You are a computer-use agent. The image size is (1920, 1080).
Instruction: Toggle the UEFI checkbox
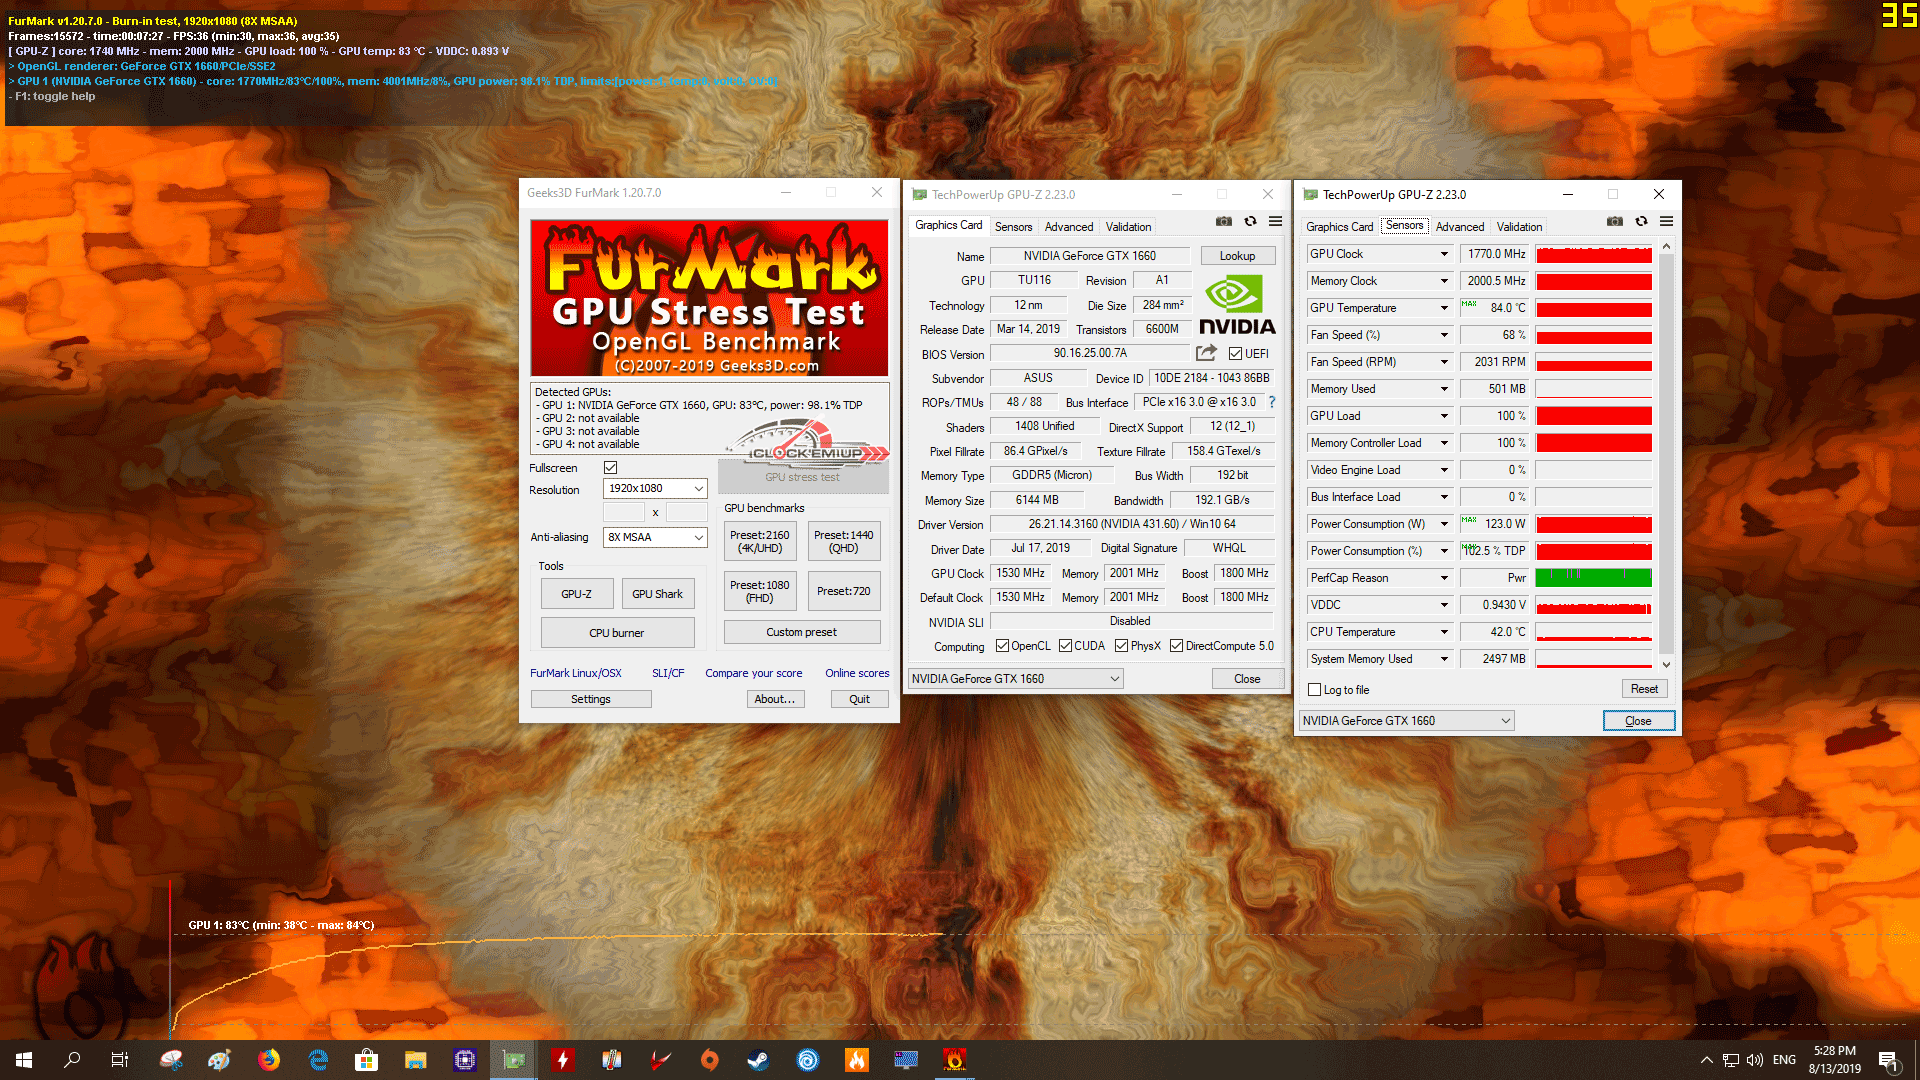1236,354
